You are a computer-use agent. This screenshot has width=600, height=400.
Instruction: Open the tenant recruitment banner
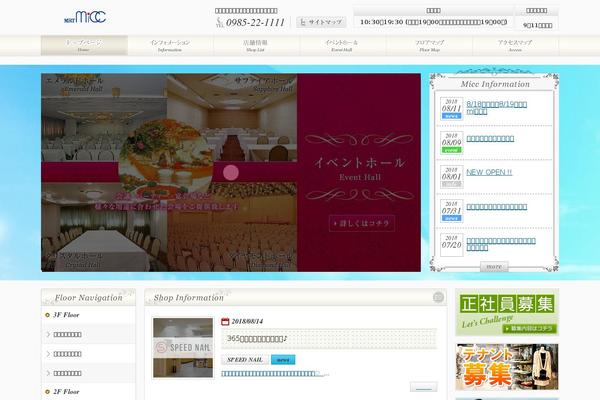(507, 366)
